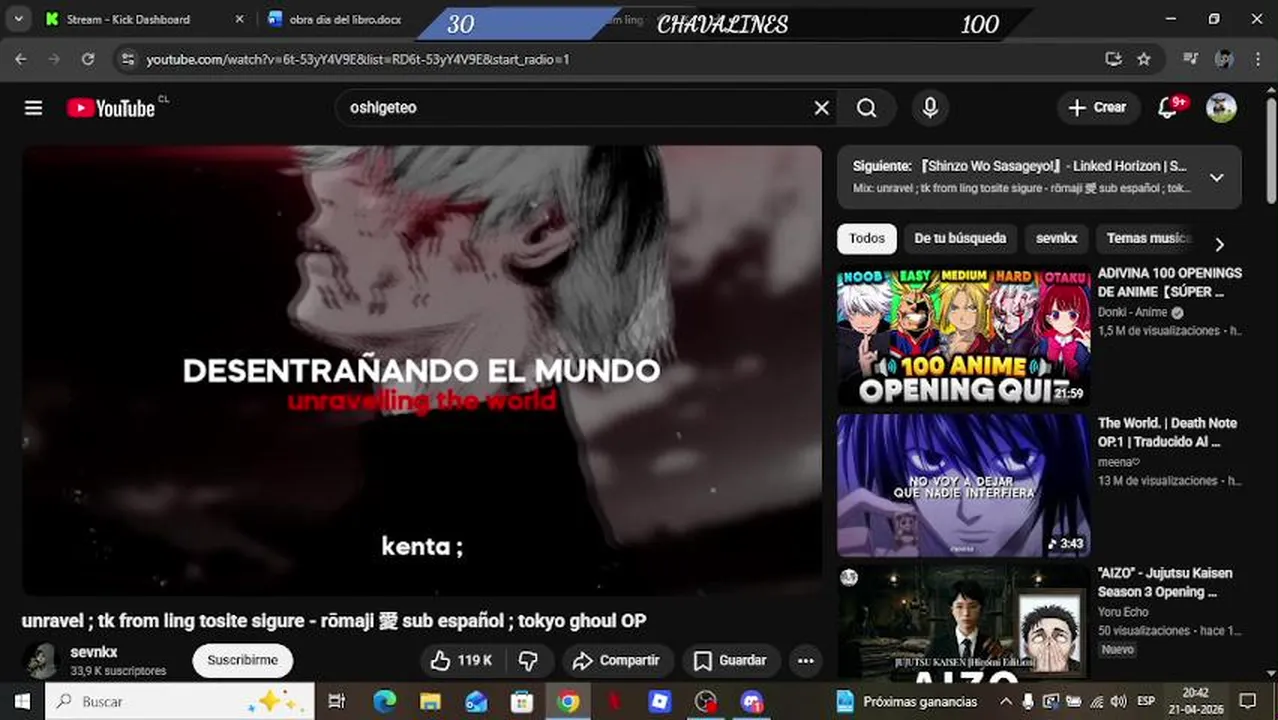Reload the page with the refresh icon
The height and width of the screenshot is (720, 1278).
tap(88, 59)
